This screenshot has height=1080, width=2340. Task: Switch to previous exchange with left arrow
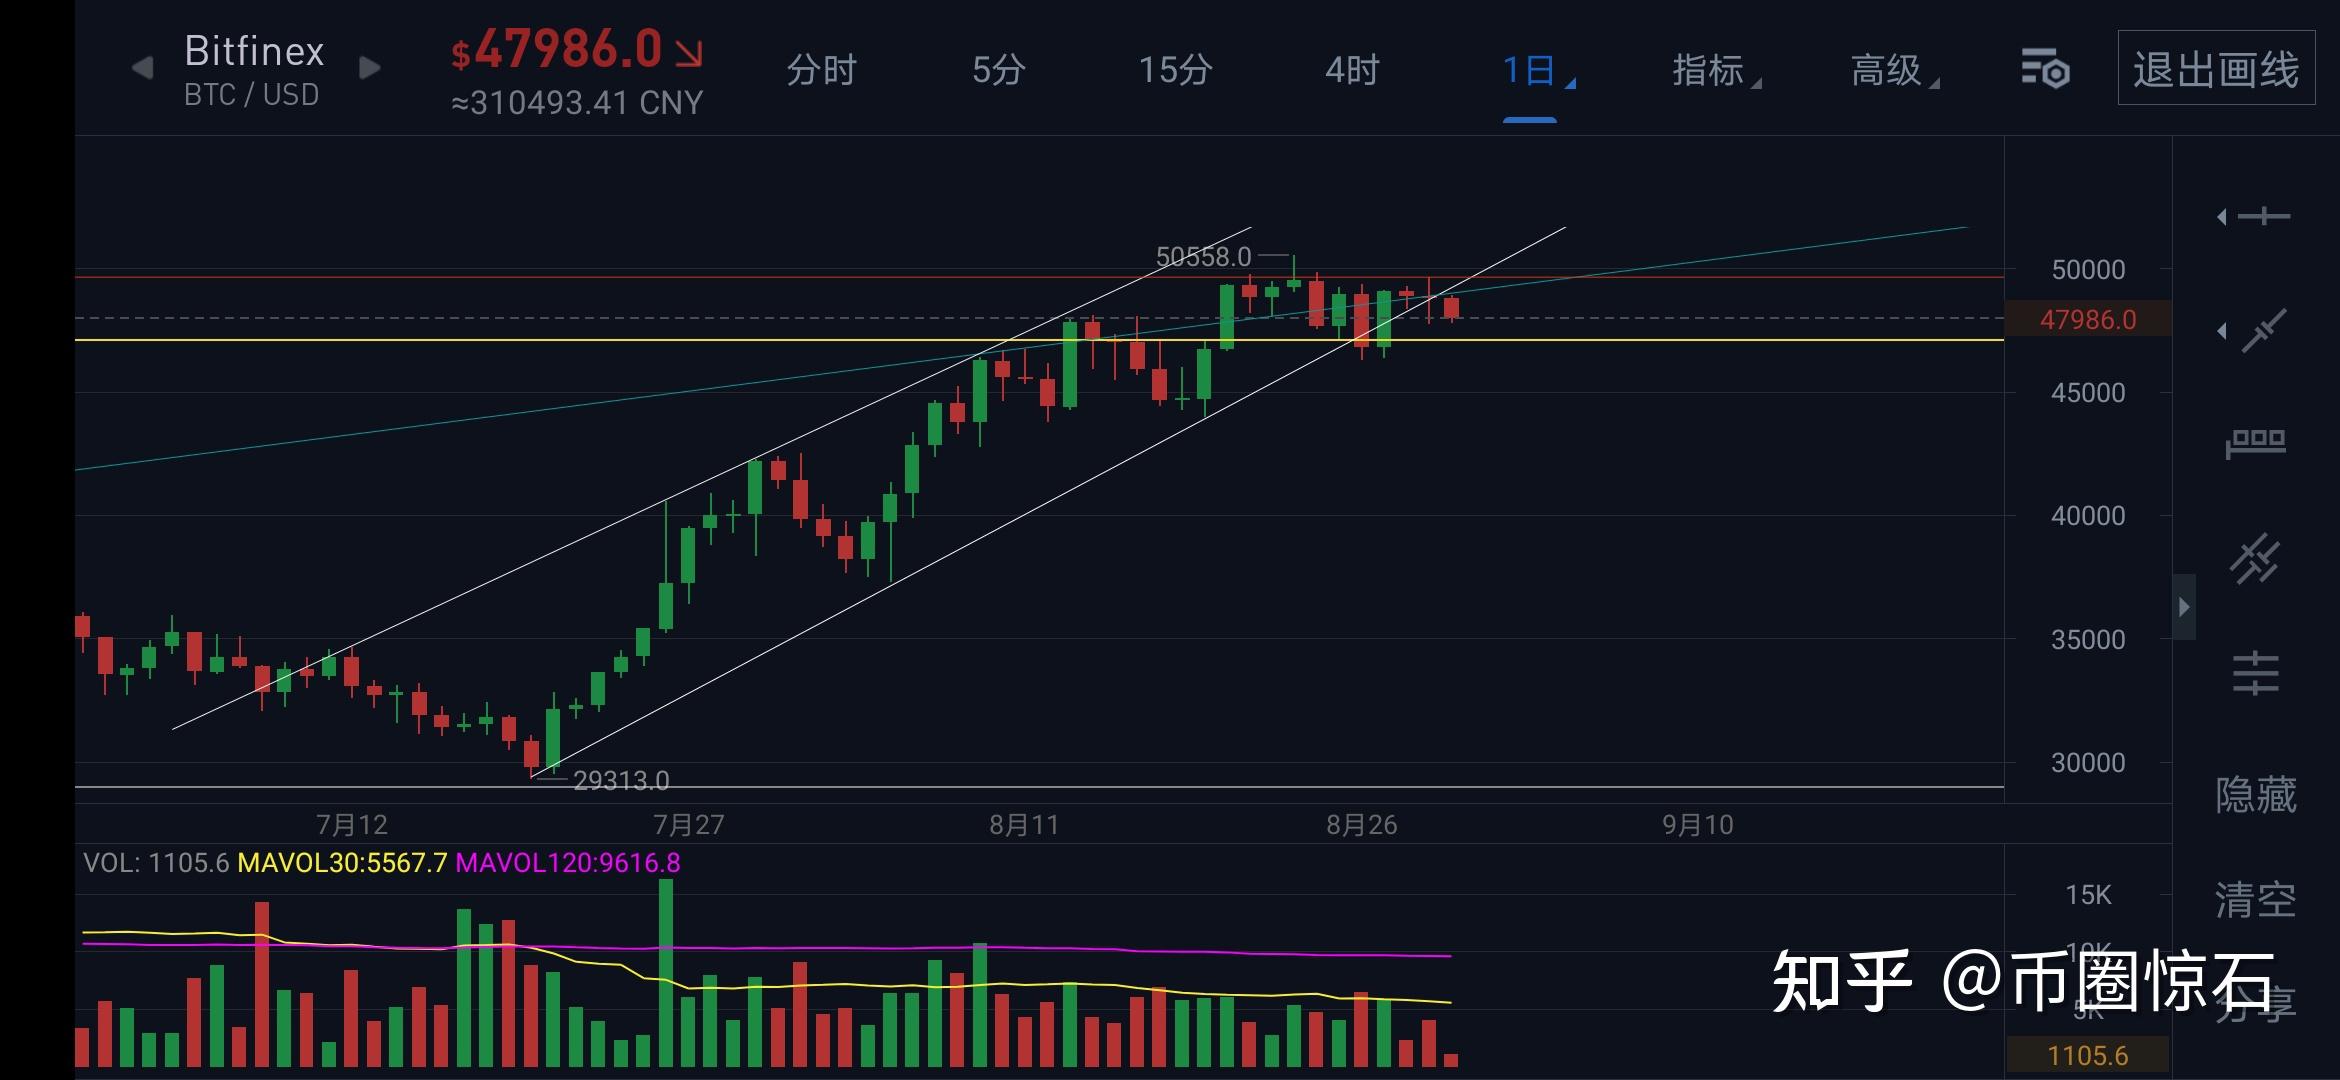click(x=143, y=68)
